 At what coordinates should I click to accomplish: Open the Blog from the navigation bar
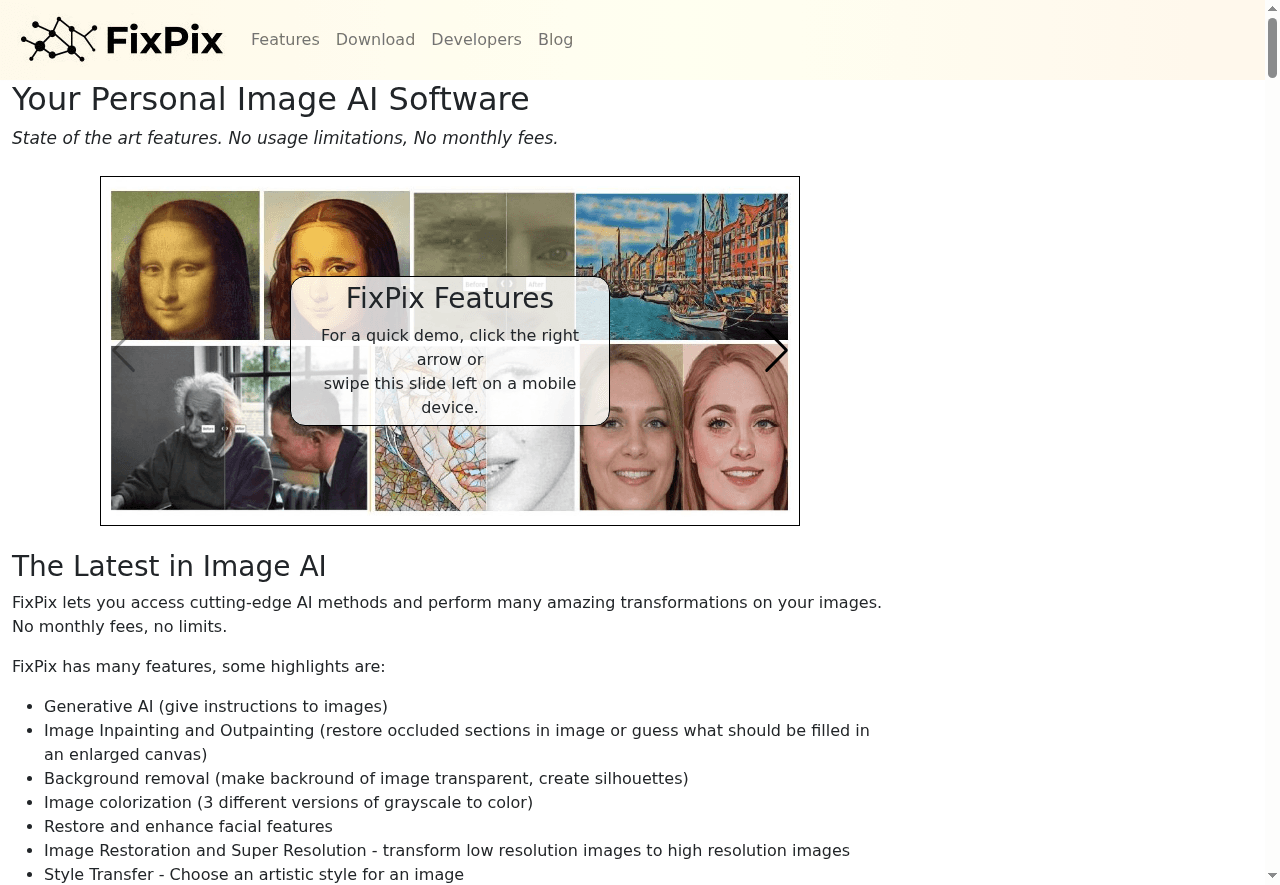(x=555, y=40)
